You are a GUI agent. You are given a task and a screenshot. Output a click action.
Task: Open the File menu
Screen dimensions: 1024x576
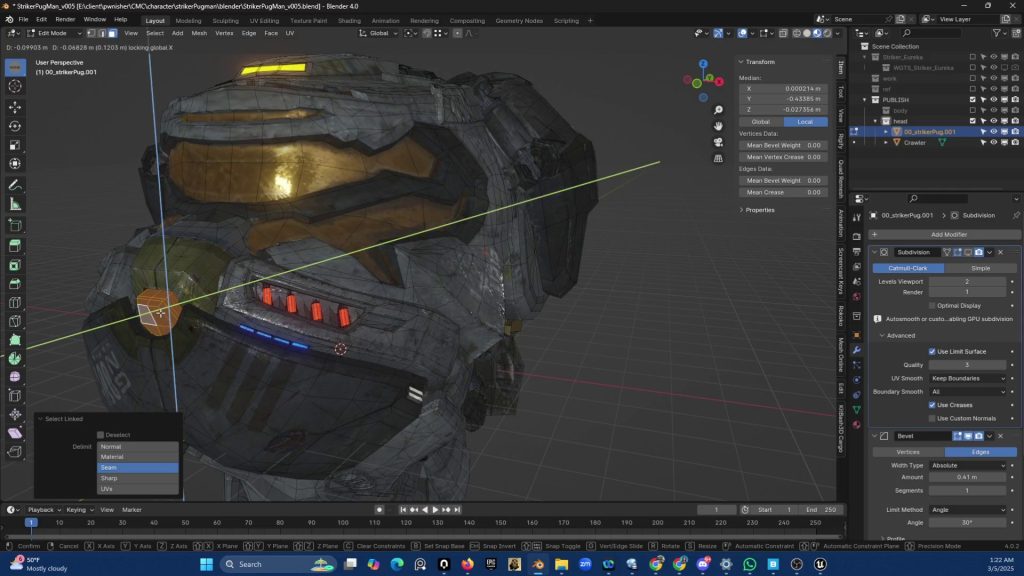point(23,20)
